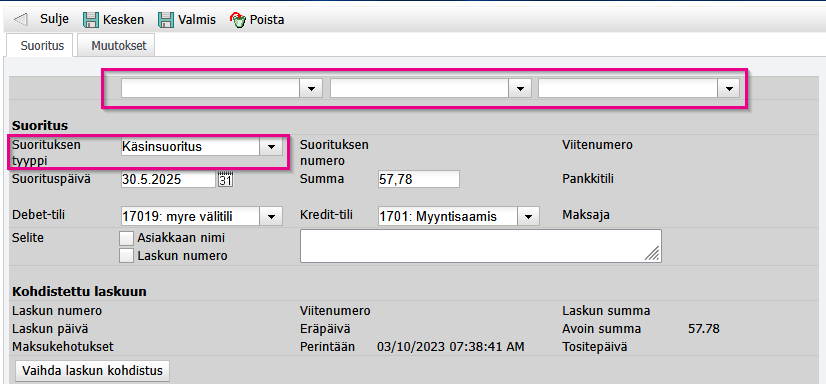Click the Viitenumero label beside Suorituksen numero
This screenshot has width=826, height=384.
(x=597, y=144)
